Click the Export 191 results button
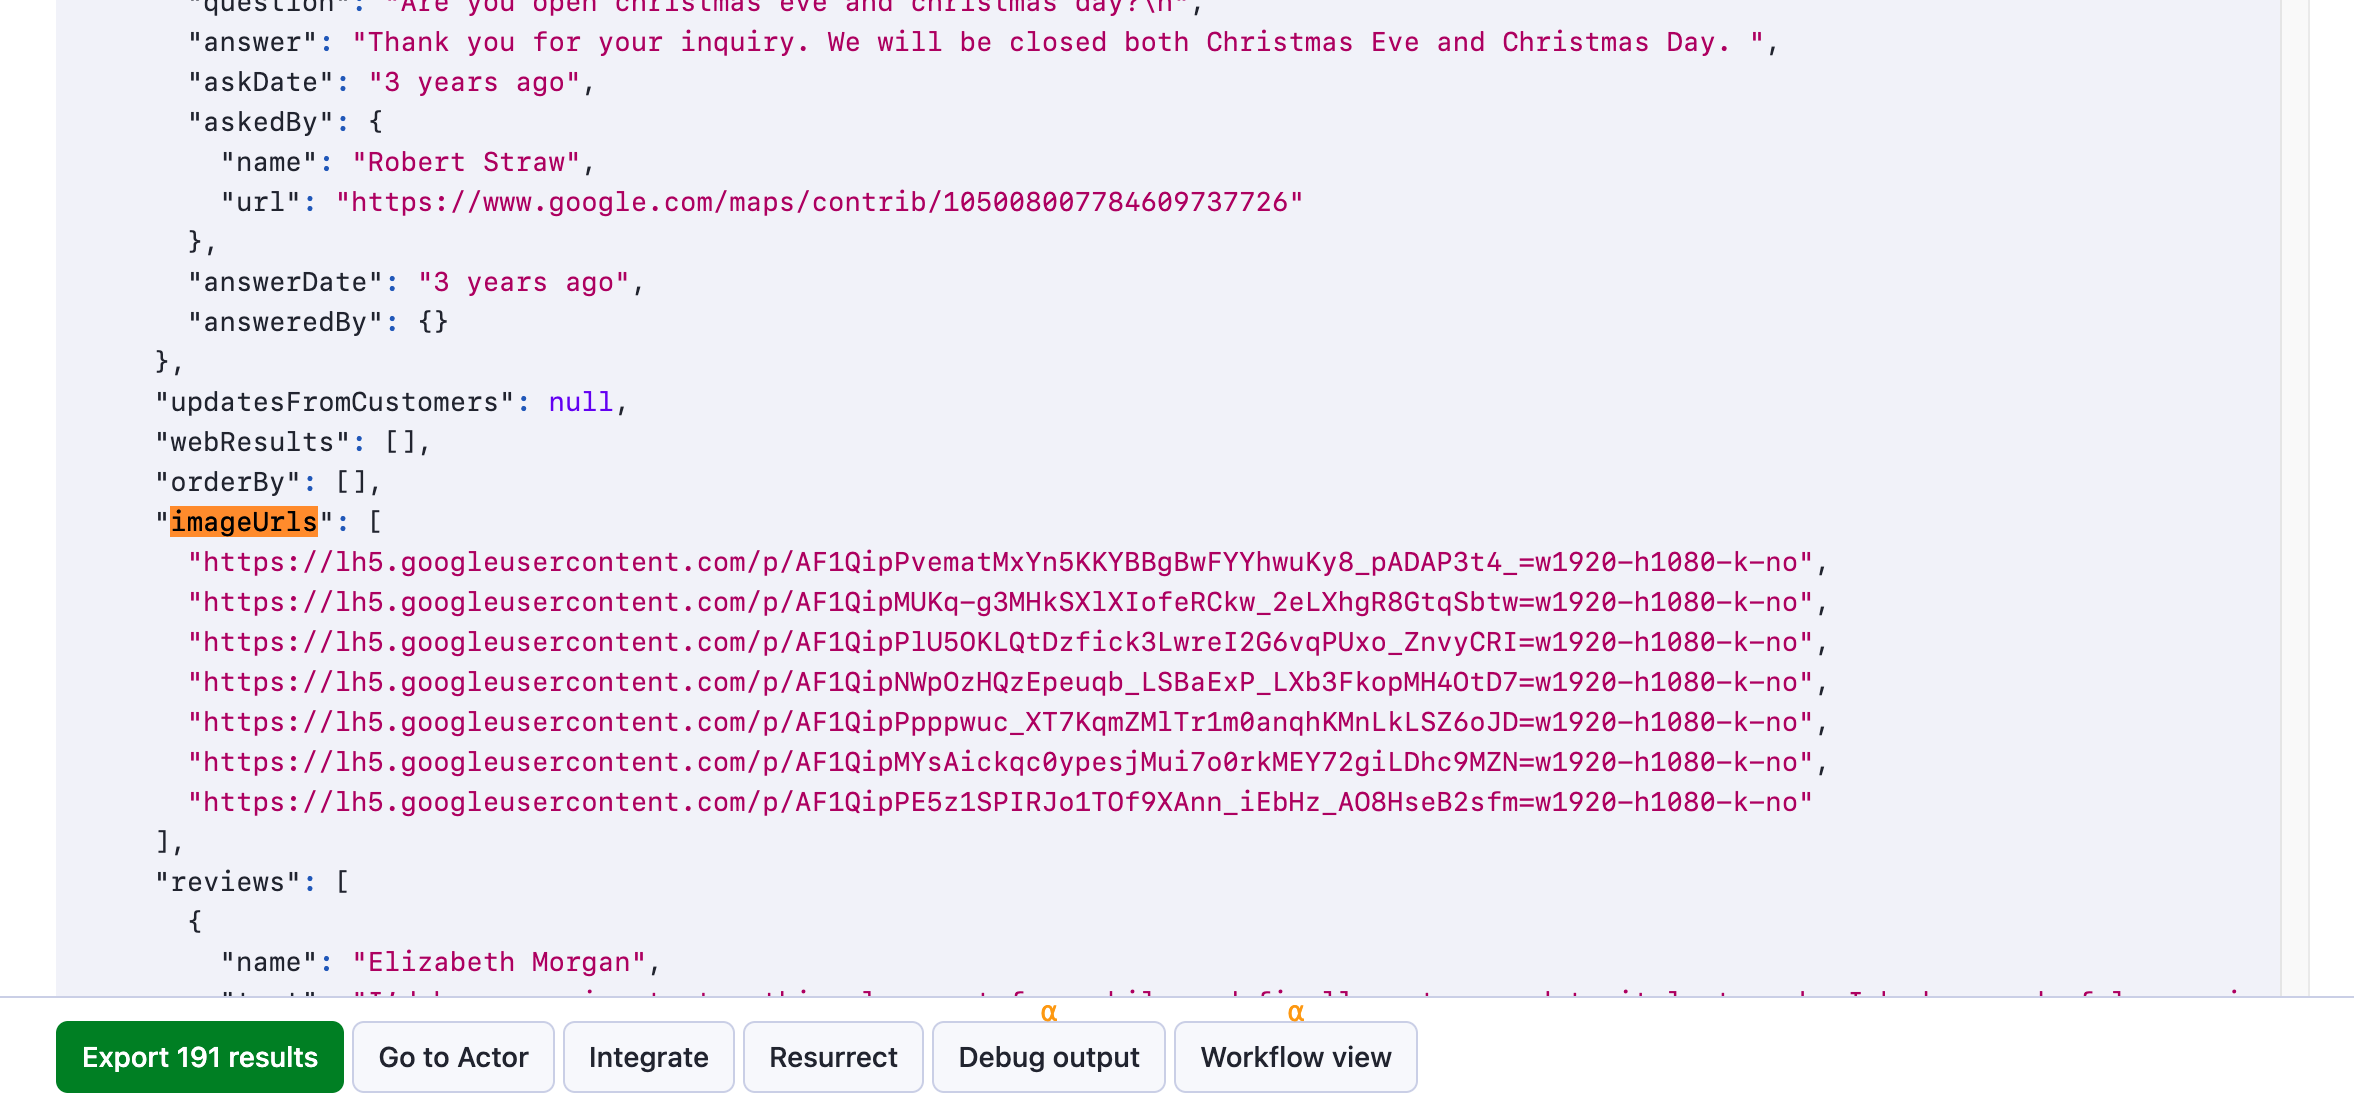This screenshot has height=1112, width=2354. pyautogui.click(x=200, y=1056)
